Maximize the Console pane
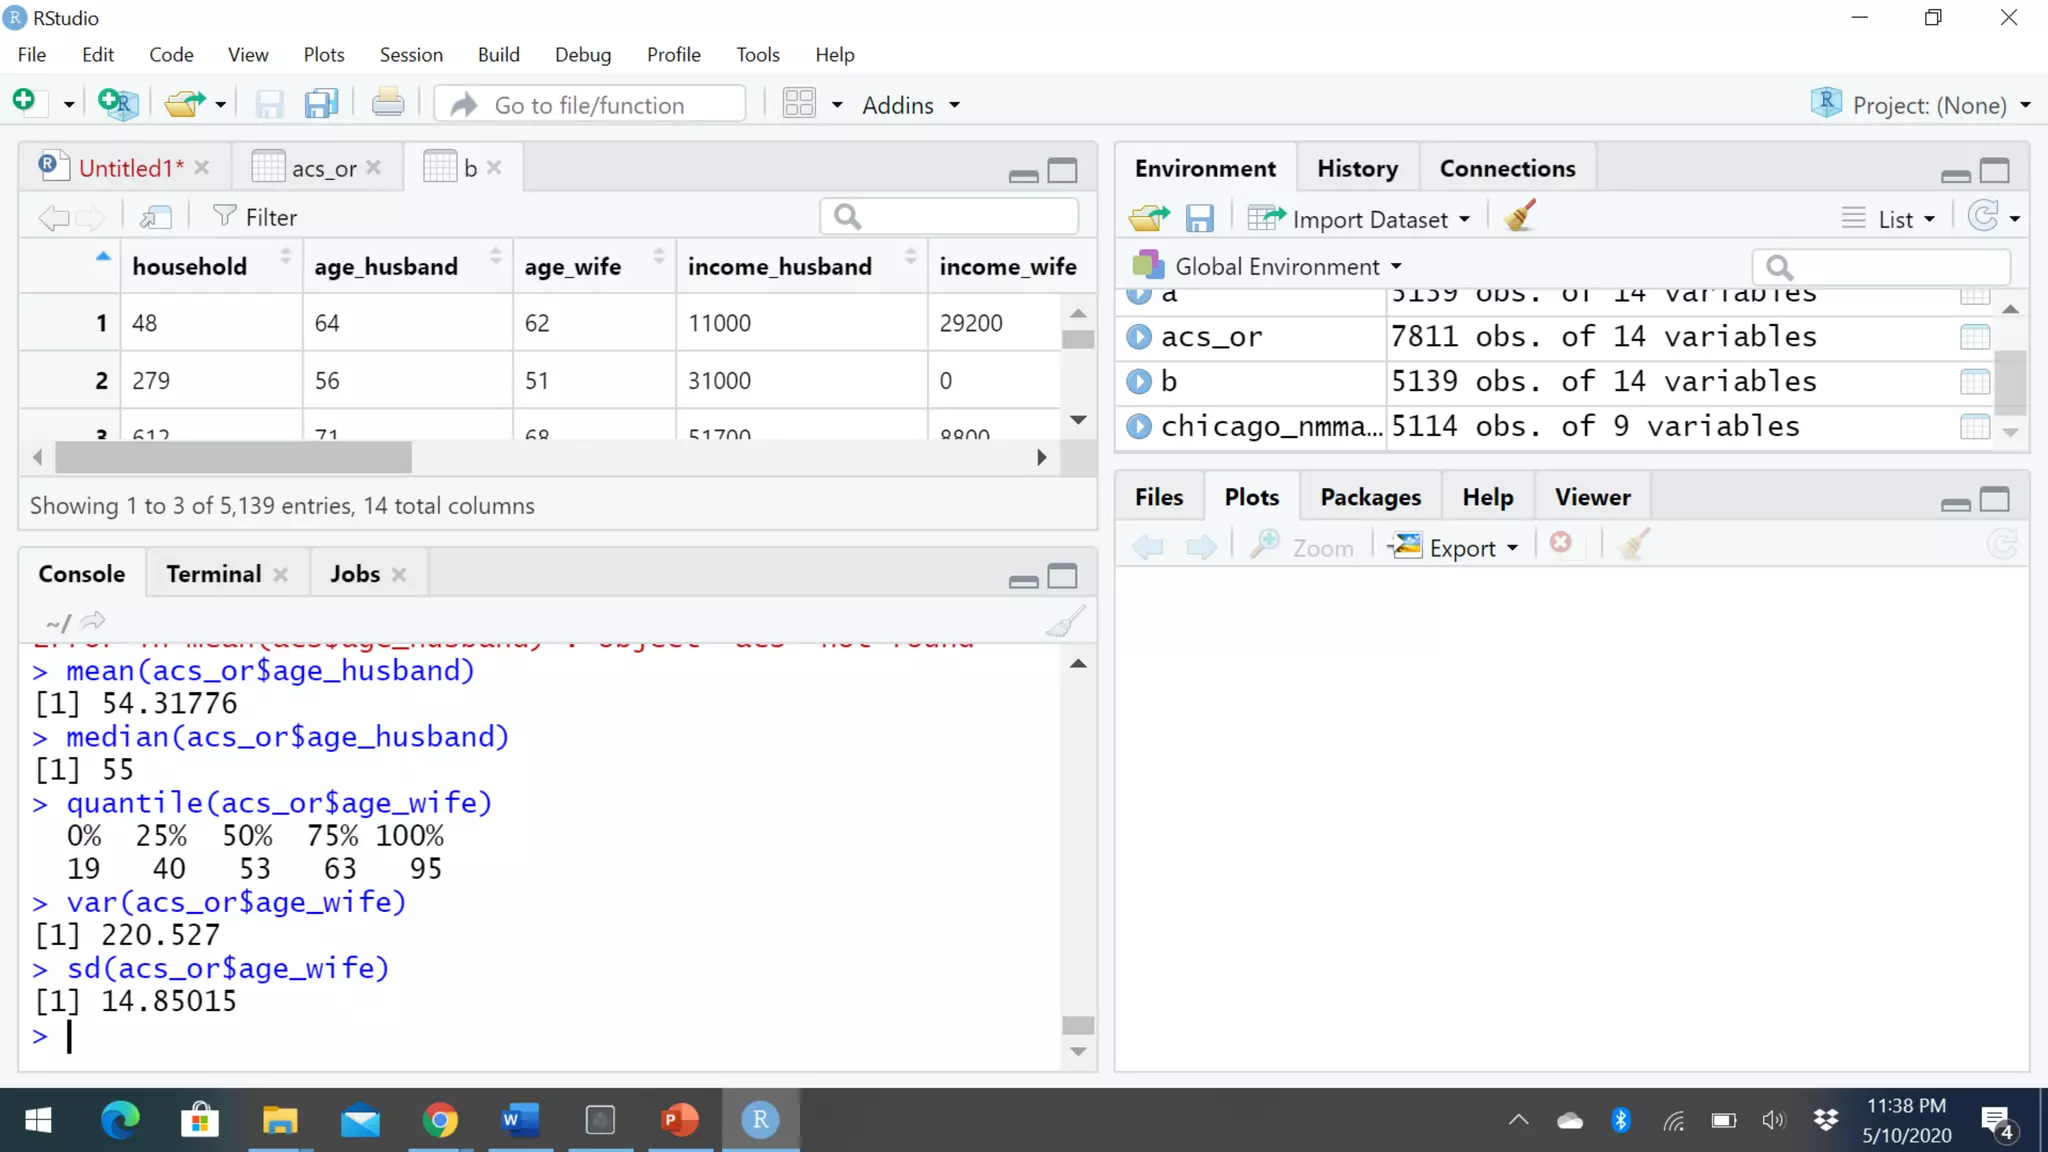Screen dimensions: 2048x1152 tap(1062, 576)
